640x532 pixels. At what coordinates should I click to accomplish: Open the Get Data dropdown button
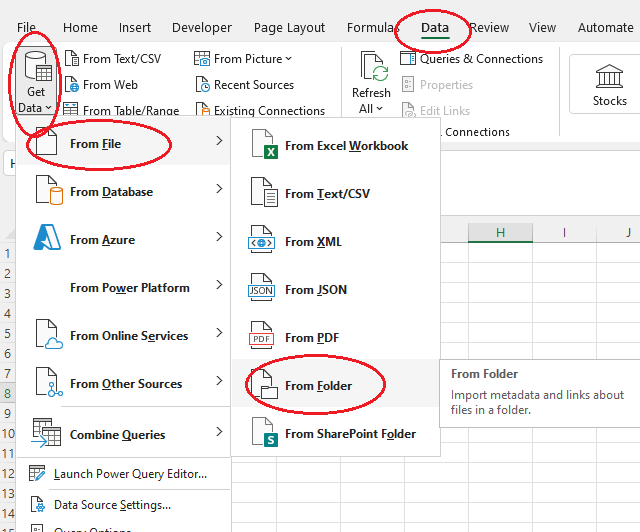click(x=35, y=82)
